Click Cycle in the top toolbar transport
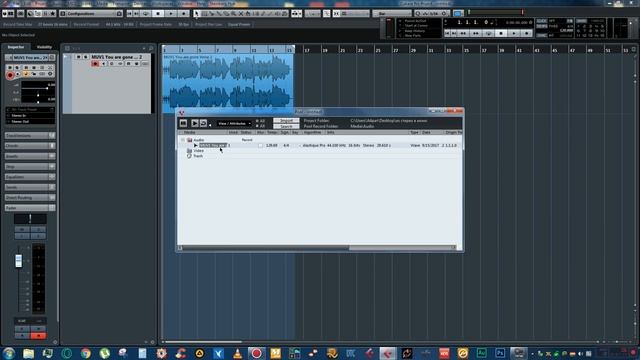Screen dimensions: 640x360 click(x=146, y=13)
